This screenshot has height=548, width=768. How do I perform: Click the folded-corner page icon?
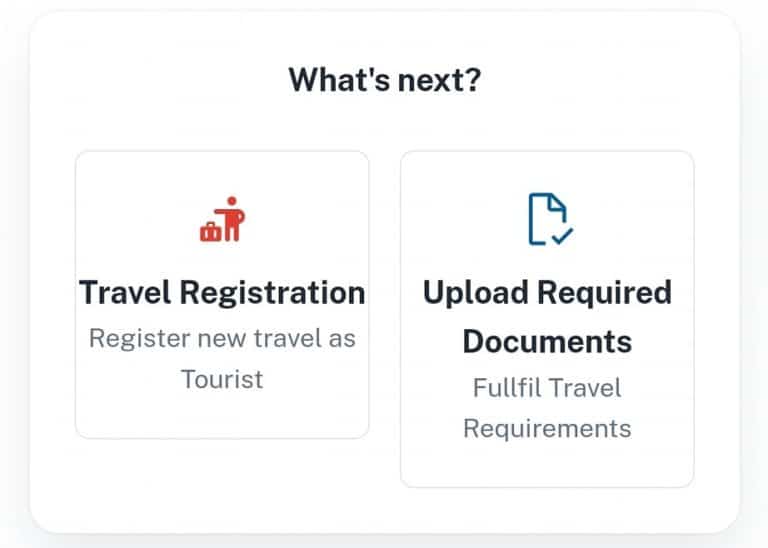click(x=545, y=216)
